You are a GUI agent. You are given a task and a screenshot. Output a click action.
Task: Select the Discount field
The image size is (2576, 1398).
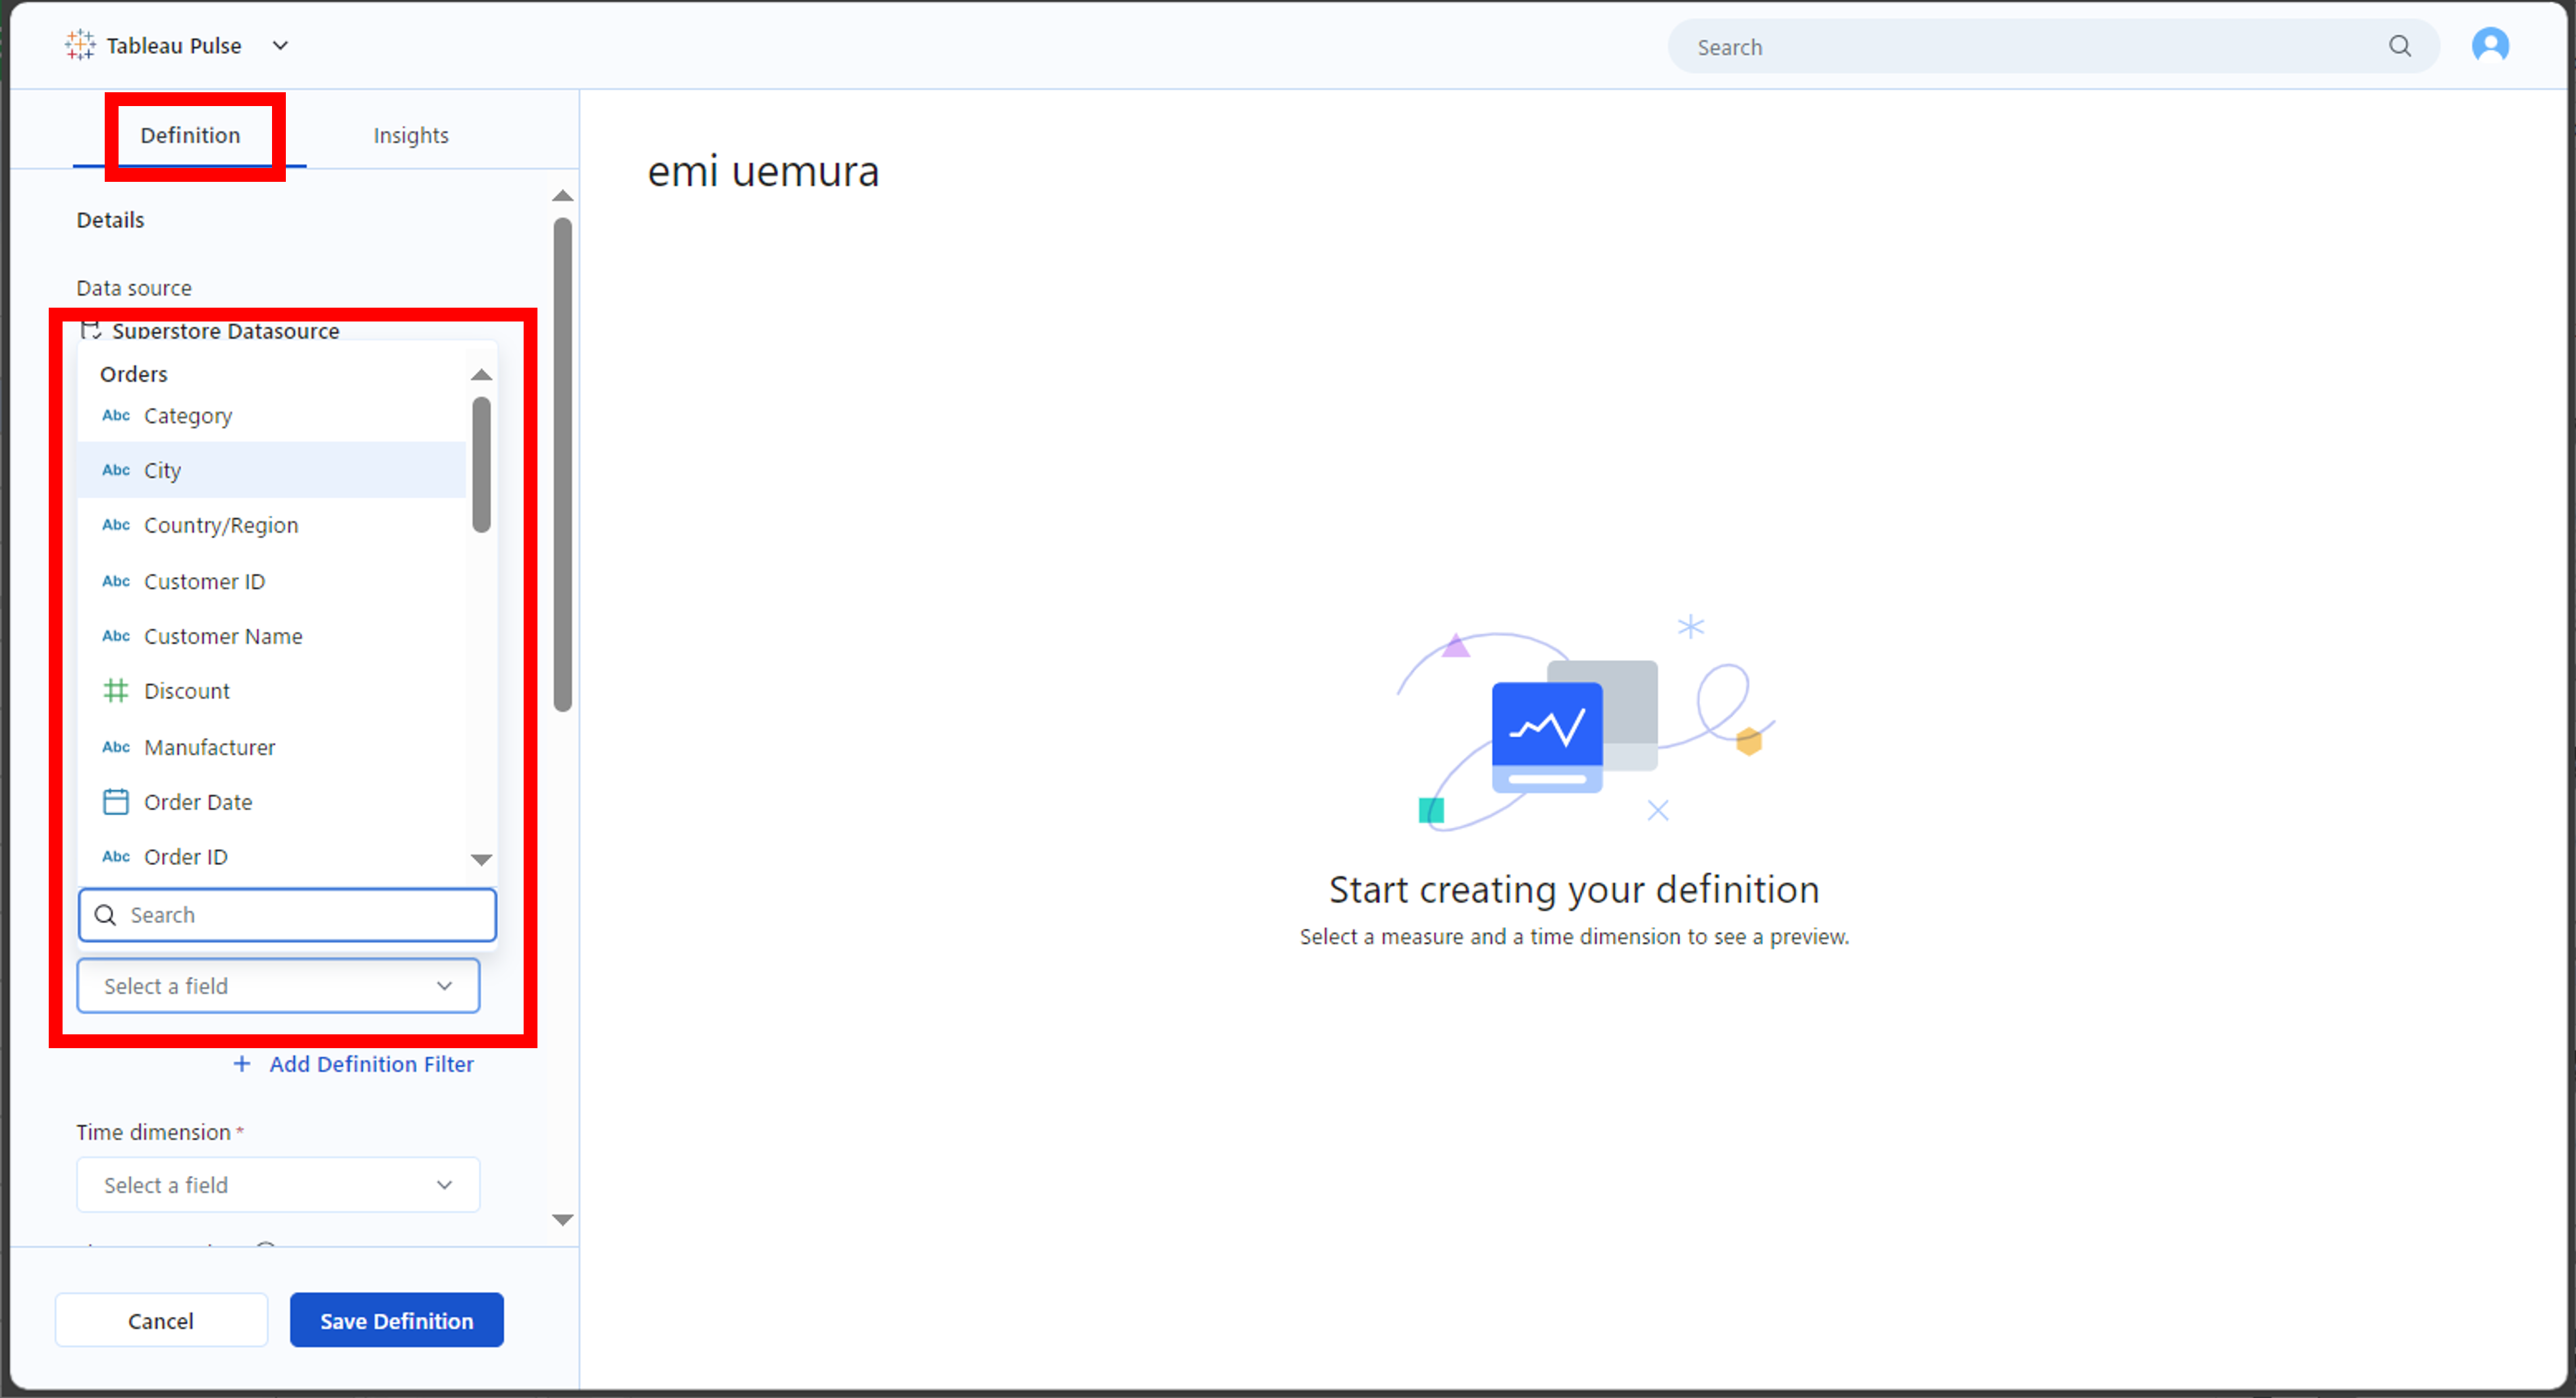pyautogui.click(x=272, y=691)
